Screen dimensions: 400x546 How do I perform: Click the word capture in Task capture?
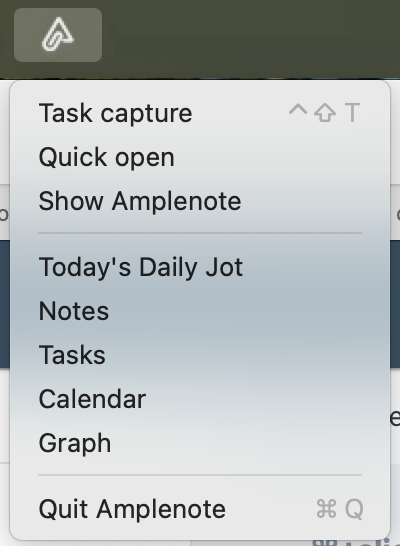click(146, 114)
